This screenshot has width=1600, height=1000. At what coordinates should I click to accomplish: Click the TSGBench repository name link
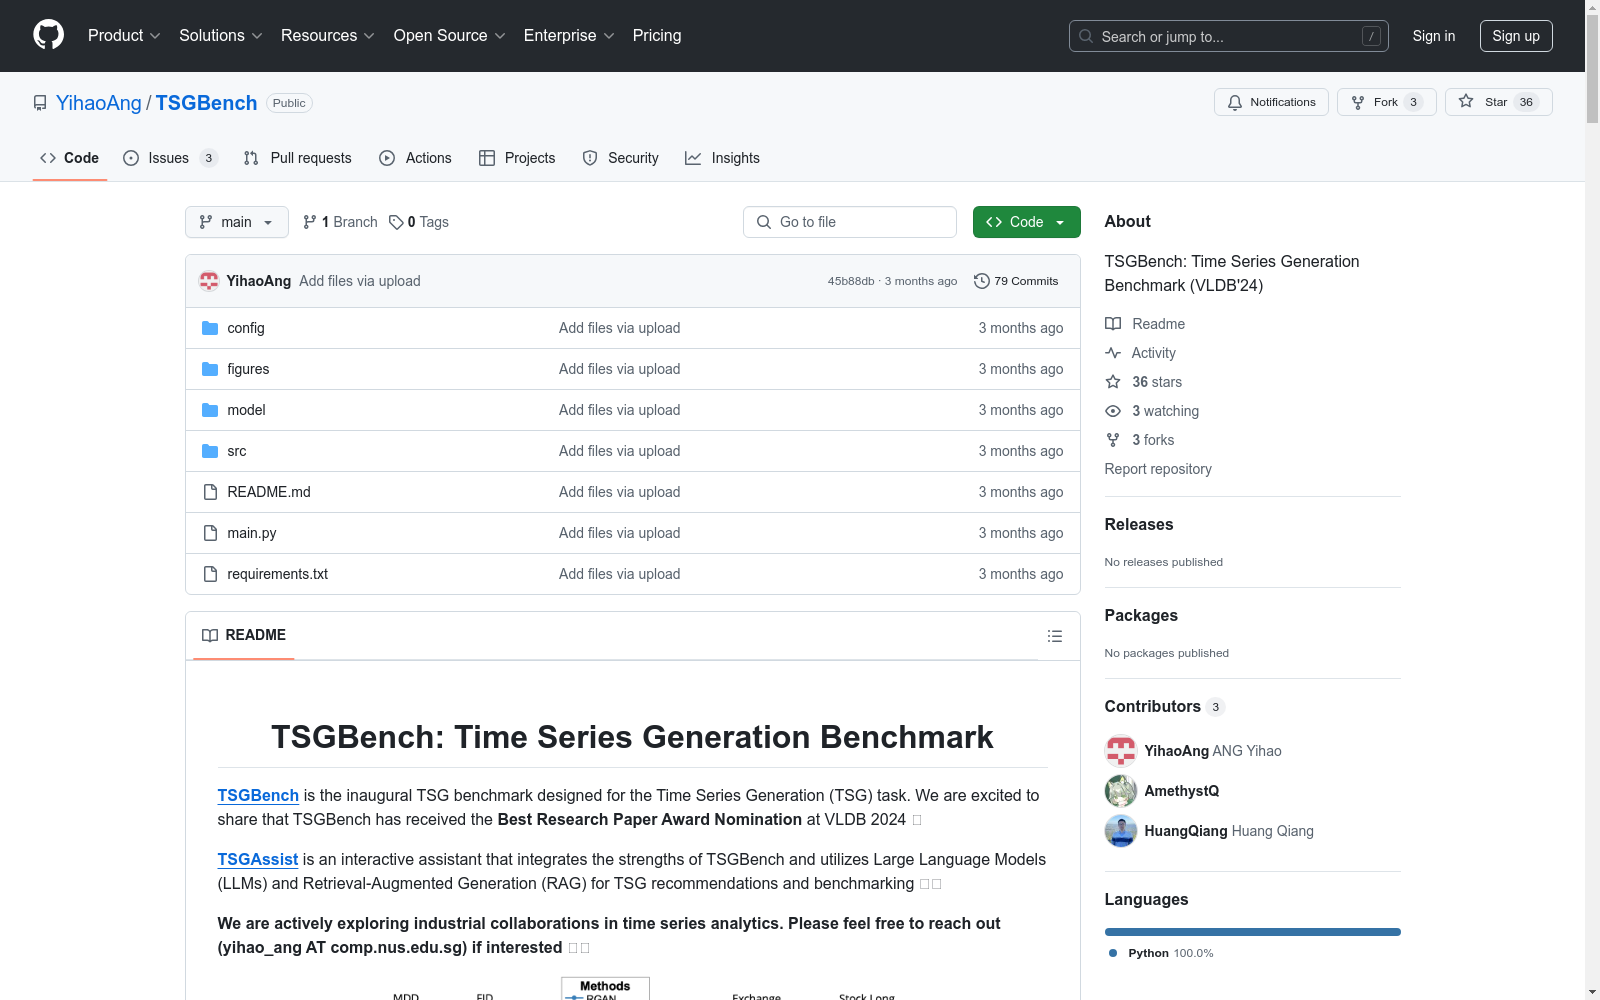click(x=206, y=103)
